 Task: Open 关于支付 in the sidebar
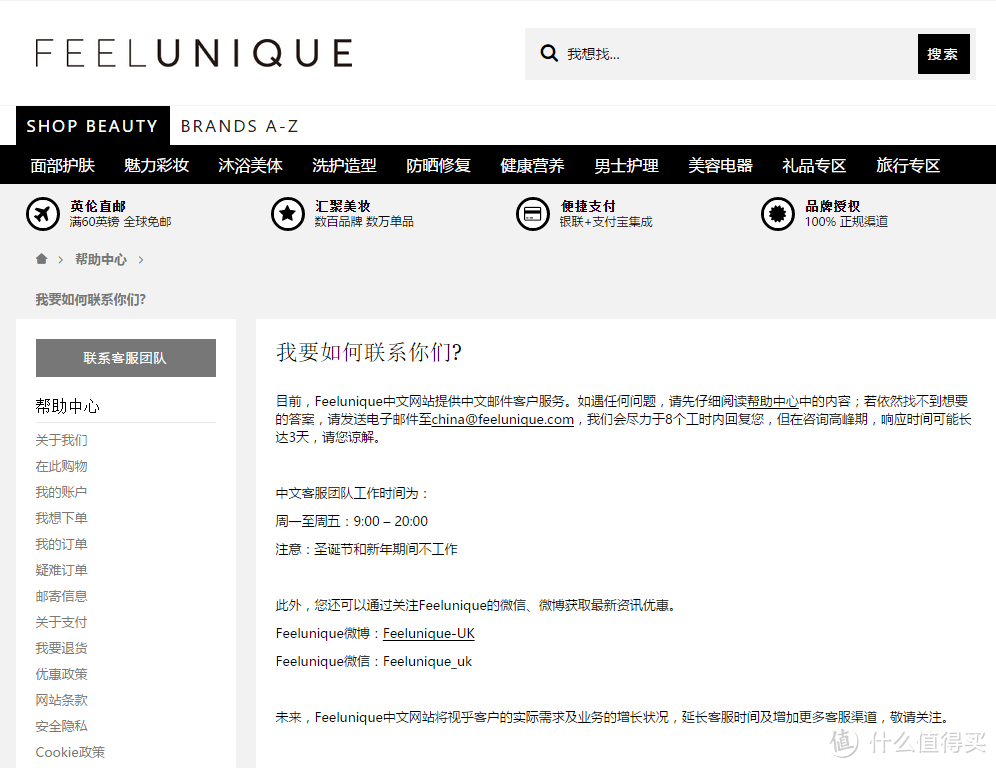click(x=62, y=622)
